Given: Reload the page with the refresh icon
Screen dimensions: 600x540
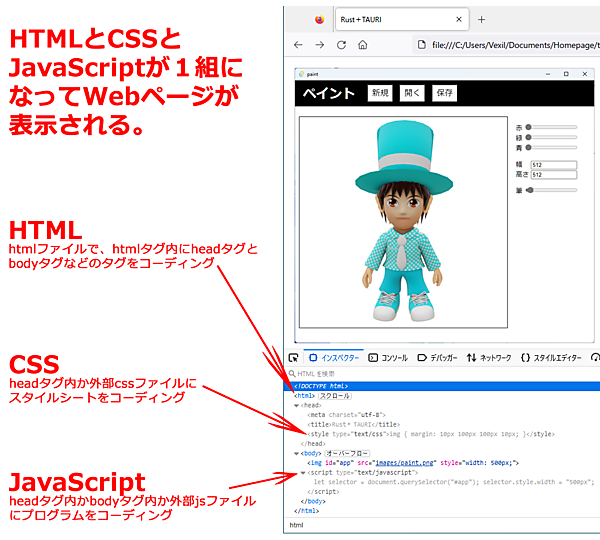Looking at the screenshot, I should point(341,45).
